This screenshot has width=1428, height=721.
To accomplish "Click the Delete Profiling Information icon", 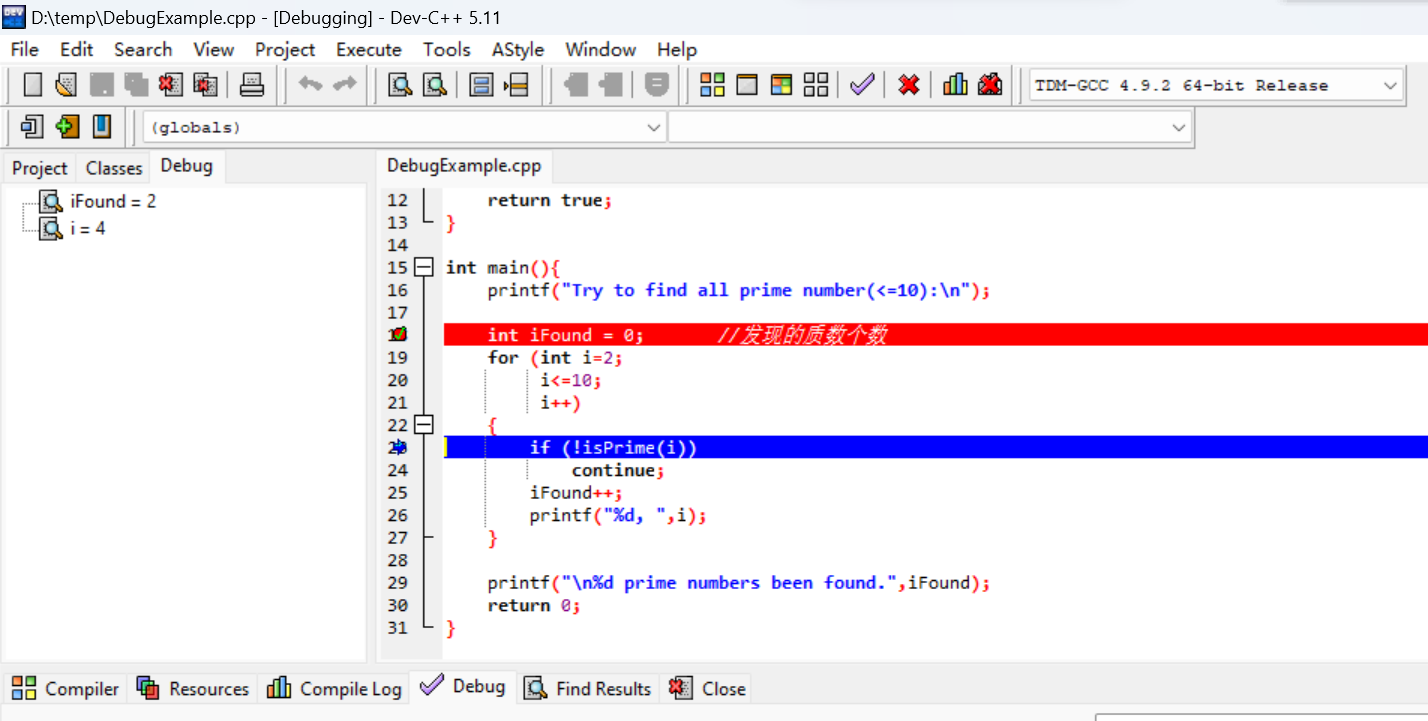I will (x=990, y=85).
